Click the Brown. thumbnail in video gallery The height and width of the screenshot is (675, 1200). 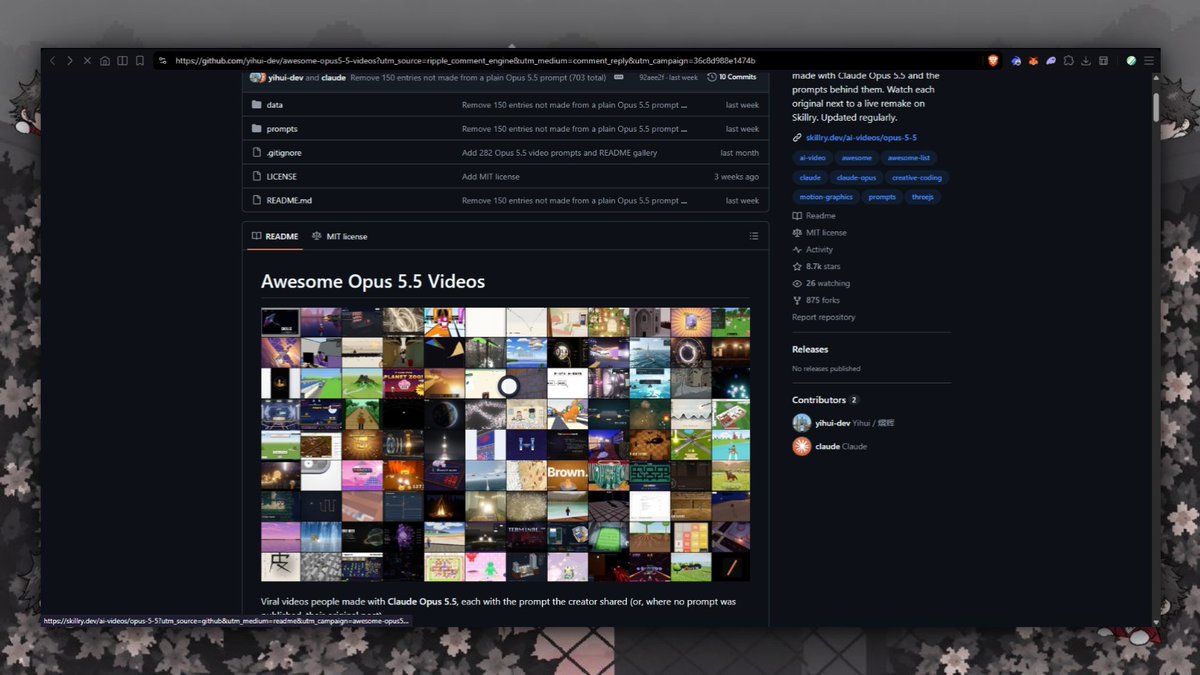(x=567, y=475)
